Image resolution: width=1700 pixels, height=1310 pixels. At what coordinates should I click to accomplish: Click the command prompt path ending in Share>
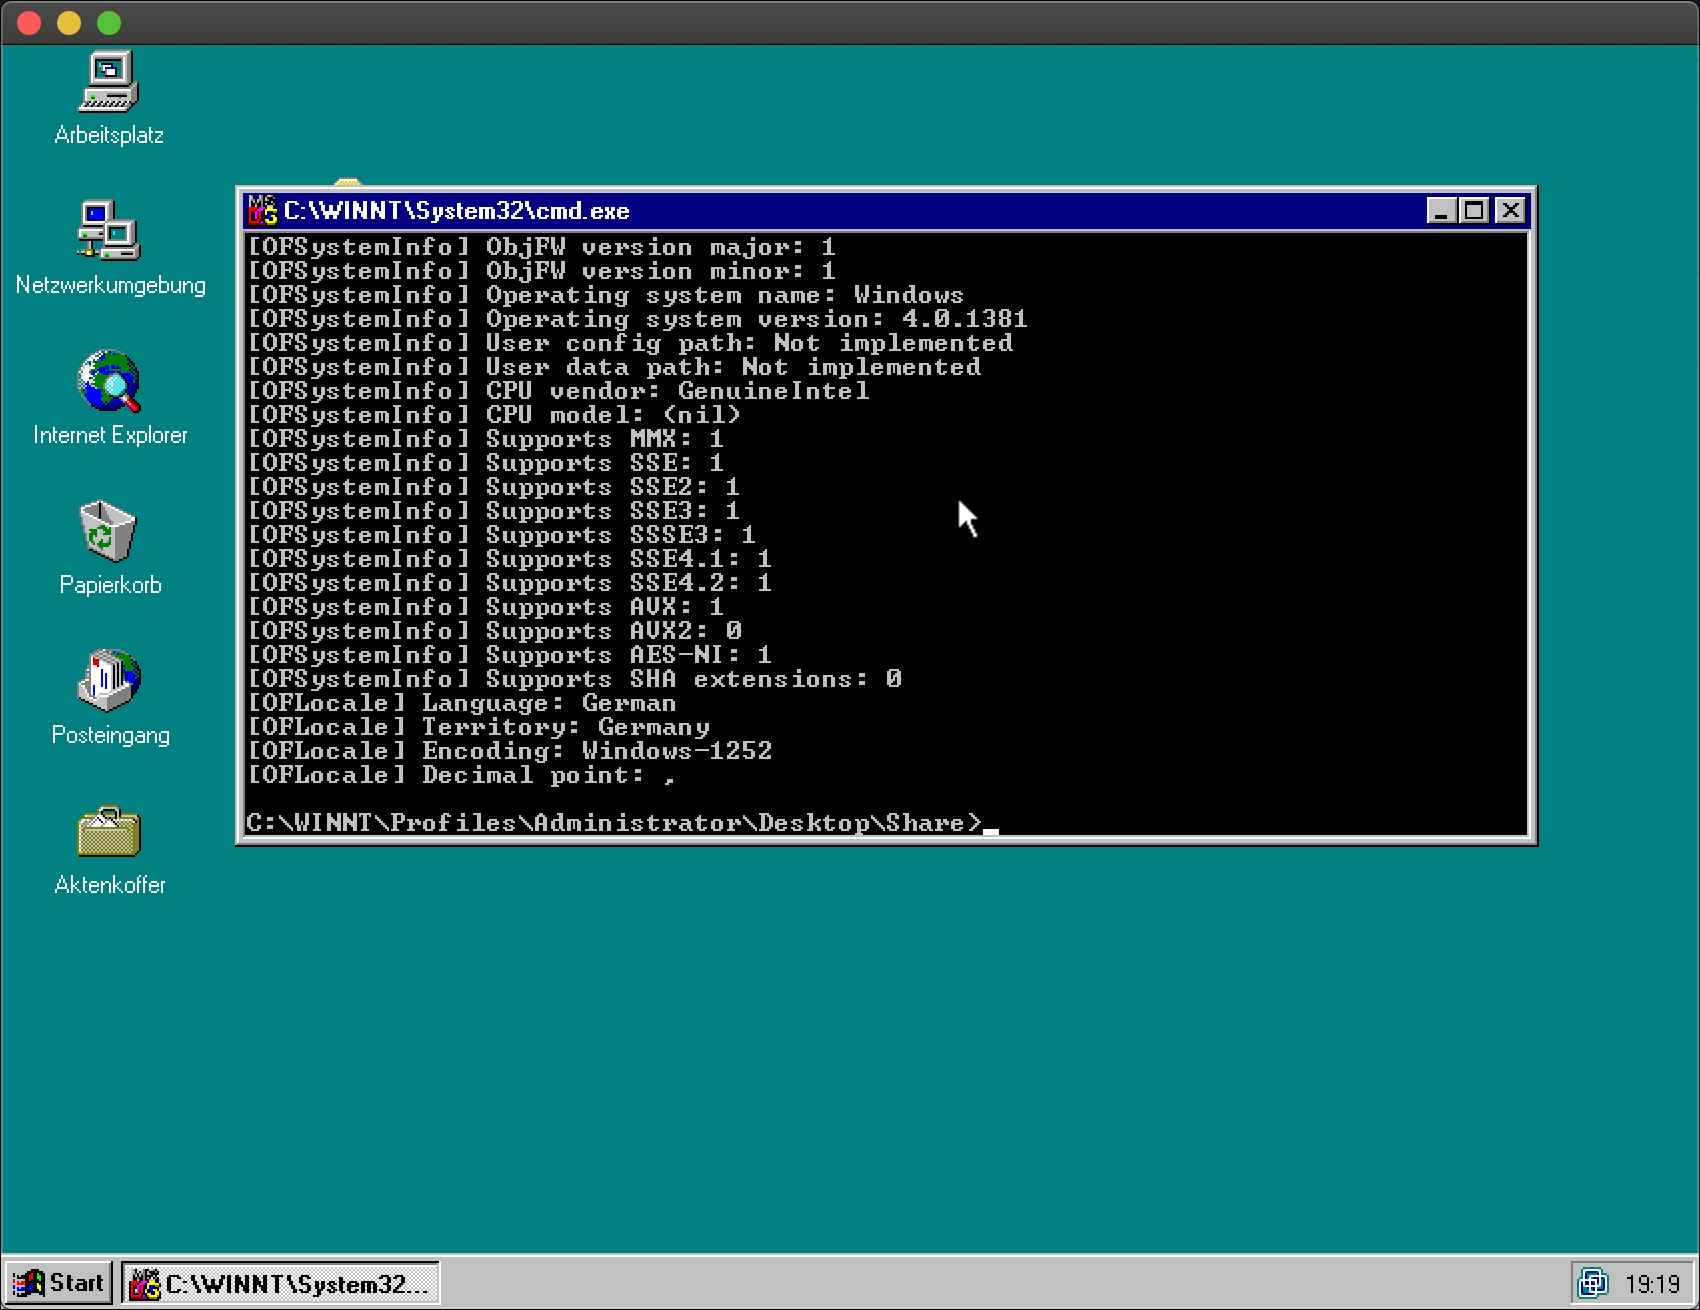pyautogui.click(x=614, y=823)
